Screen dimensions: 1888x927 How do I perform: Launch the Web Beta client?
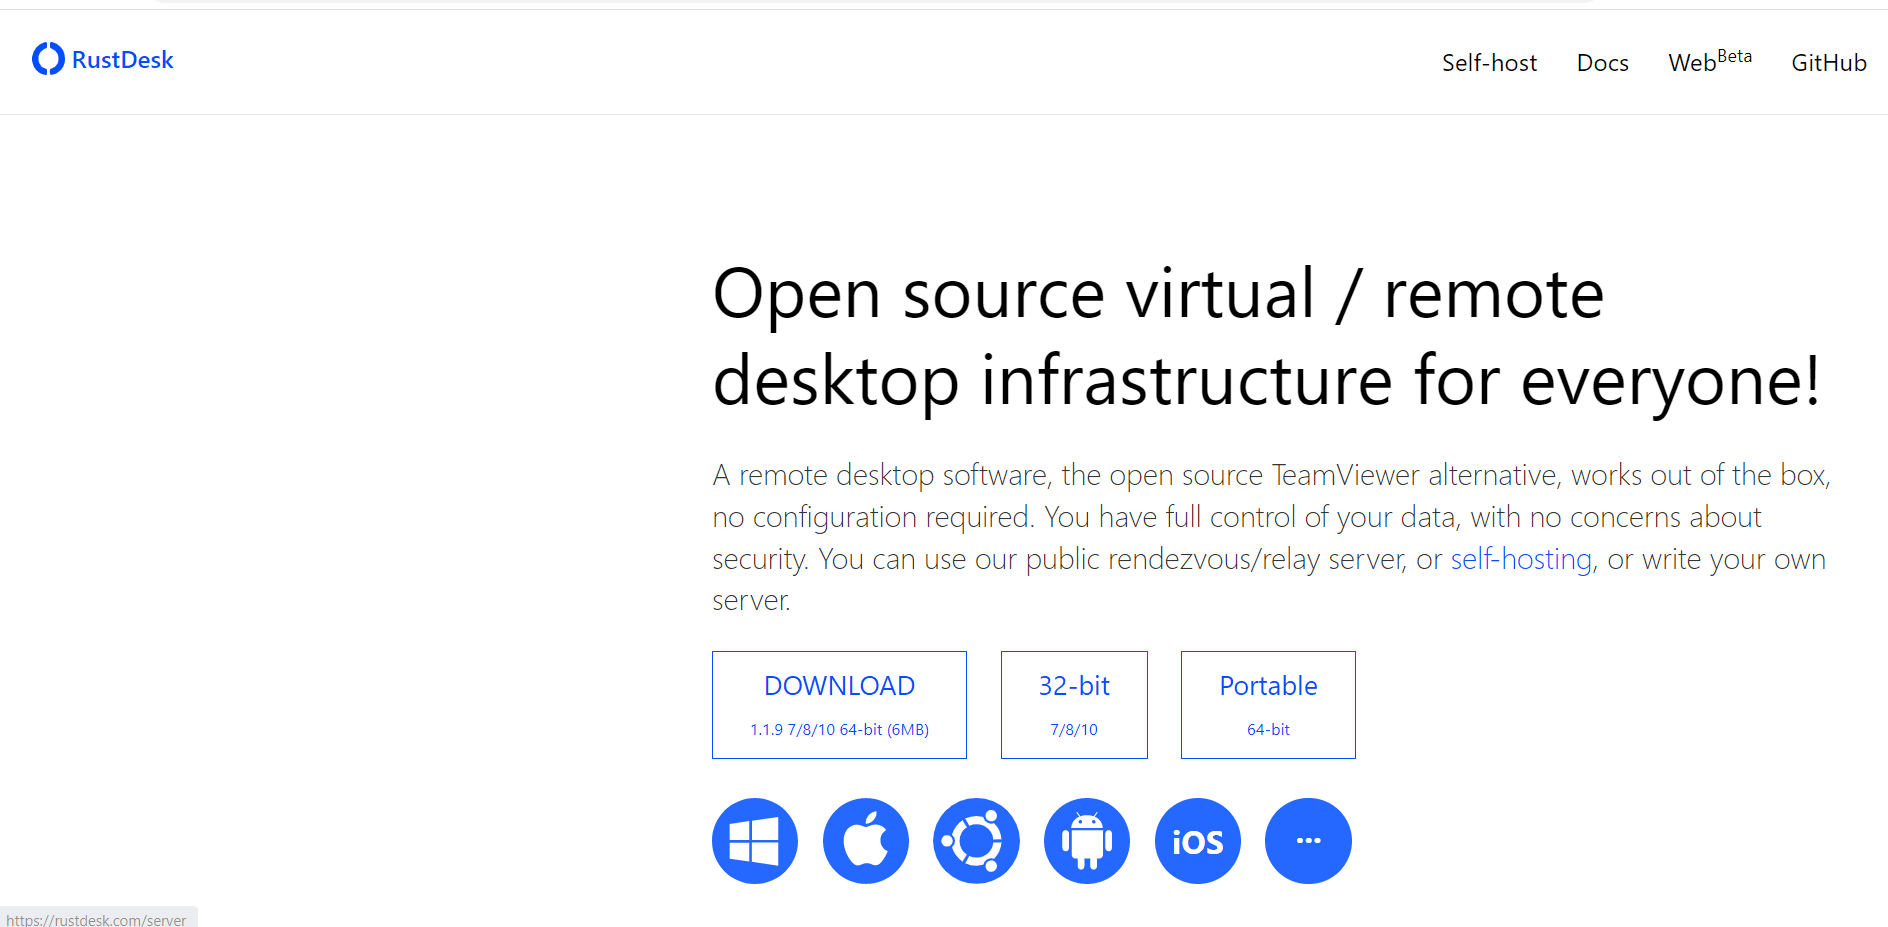[1708, 62]
